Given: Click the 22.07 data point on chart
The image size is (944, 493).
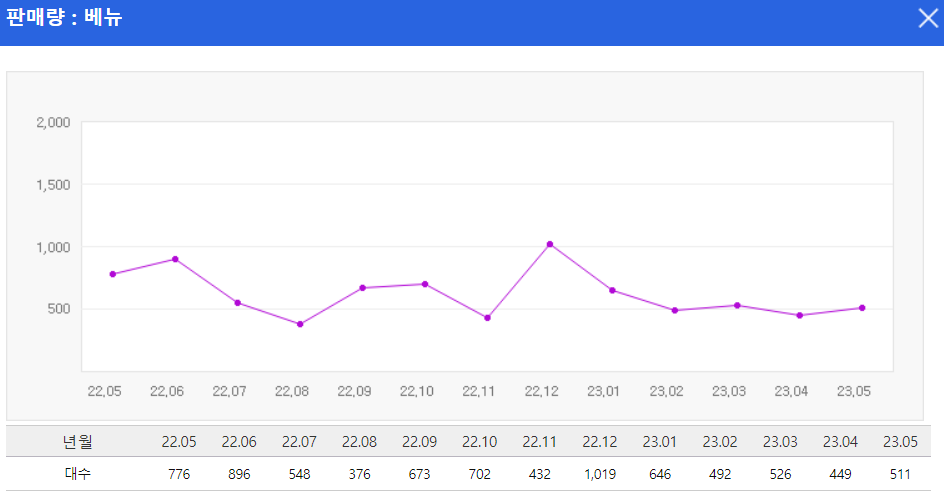Looking at the screenshot, I should pyautogui.click(x=238, y=303).
